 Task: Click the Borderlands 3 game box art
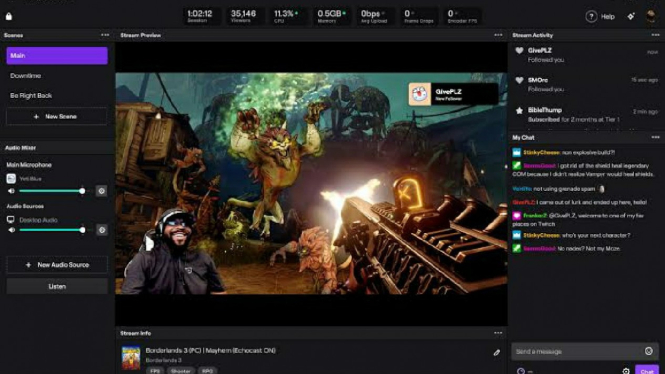(x=131, y=358)
